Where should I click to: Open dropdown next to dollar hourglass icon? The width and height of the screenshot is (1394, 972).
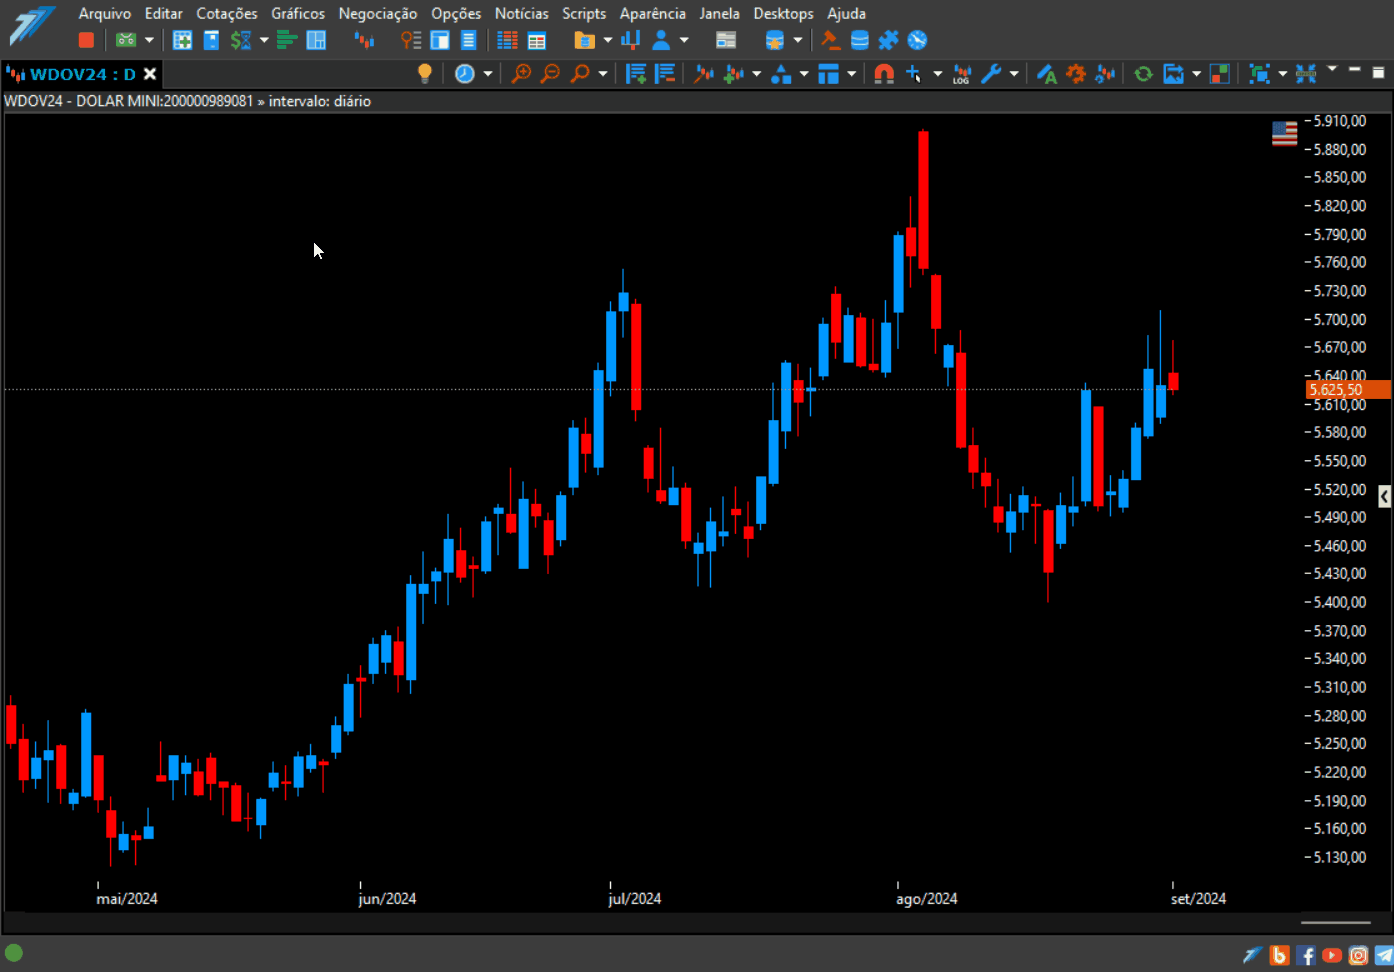click(264, 40)
